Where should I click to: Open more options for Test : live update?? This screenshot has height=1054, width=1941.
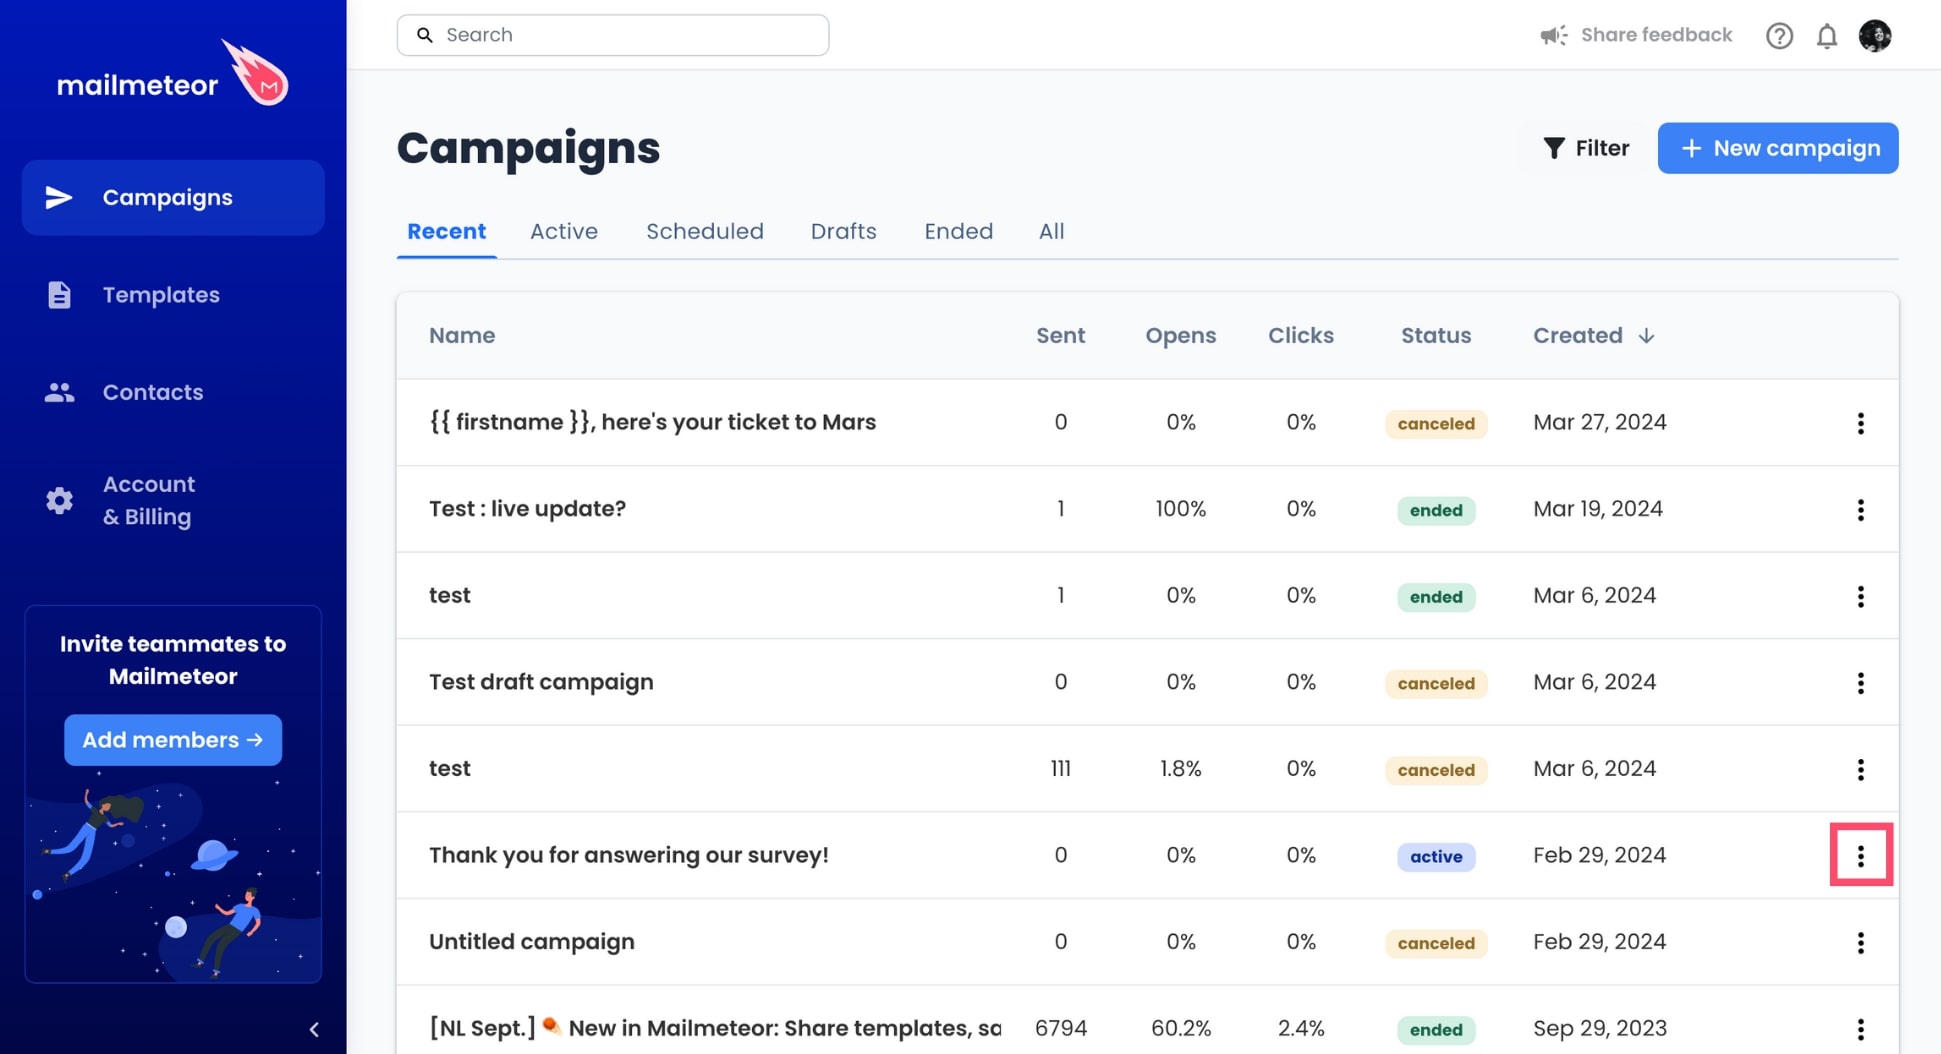pyautogui.click(x=1861, y=510)
